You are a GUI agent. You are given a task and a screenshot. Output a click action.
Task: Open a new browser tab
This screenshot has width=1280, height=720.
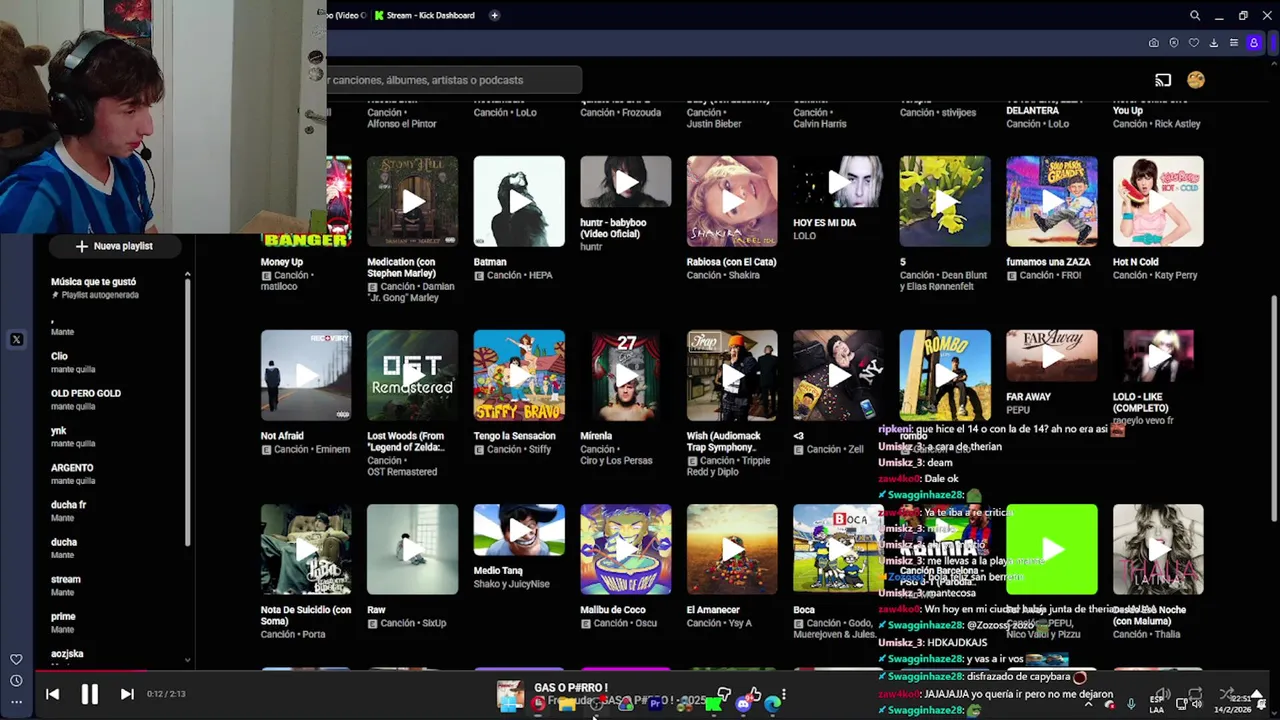click(x=494, y=15)
